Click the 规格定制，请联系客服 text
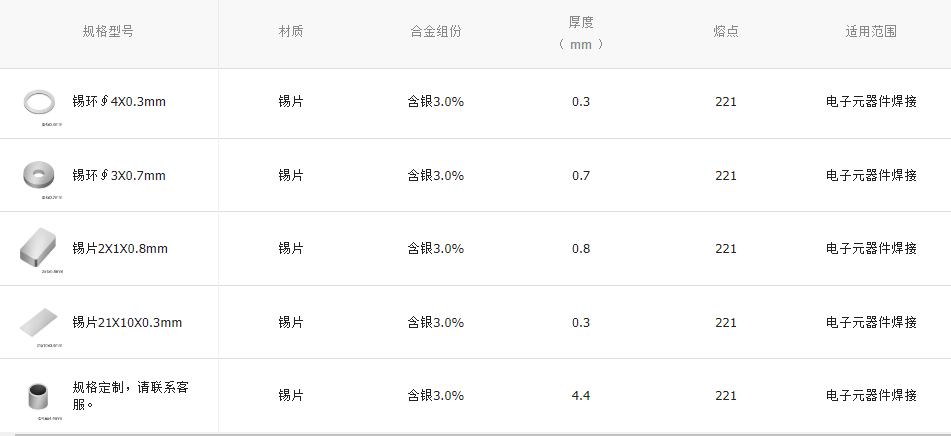Image resolution: width=951 pixels, height=436 pixels. click(130, 396)
